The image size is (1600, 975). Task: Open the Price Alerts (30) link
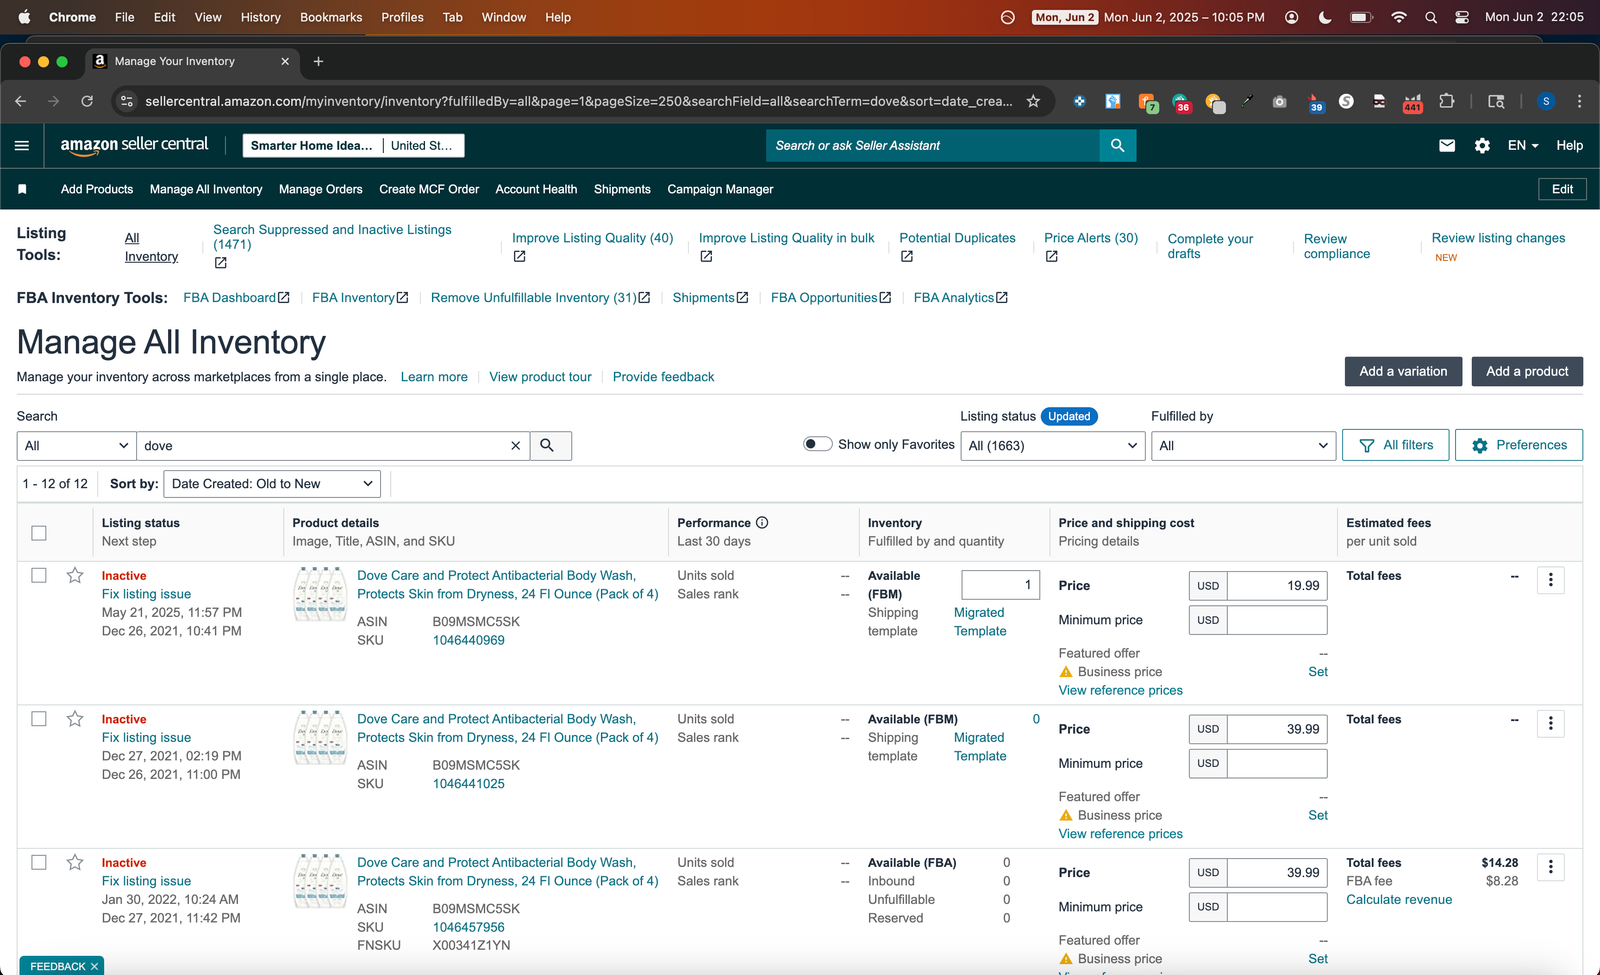1091,238
